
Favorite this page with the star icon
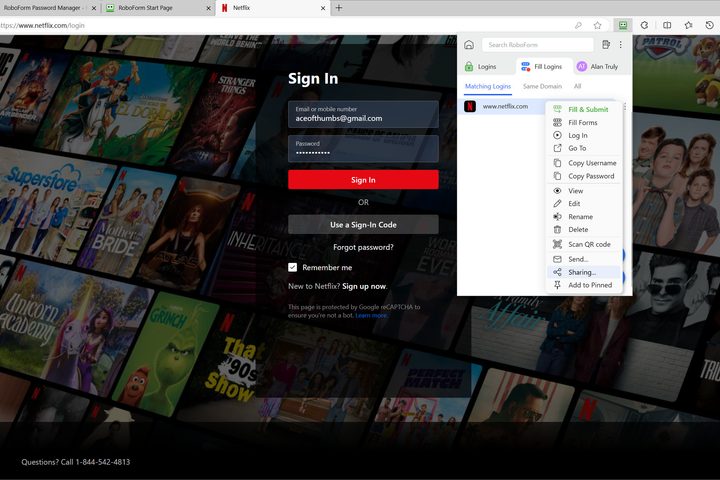(597, 25)
